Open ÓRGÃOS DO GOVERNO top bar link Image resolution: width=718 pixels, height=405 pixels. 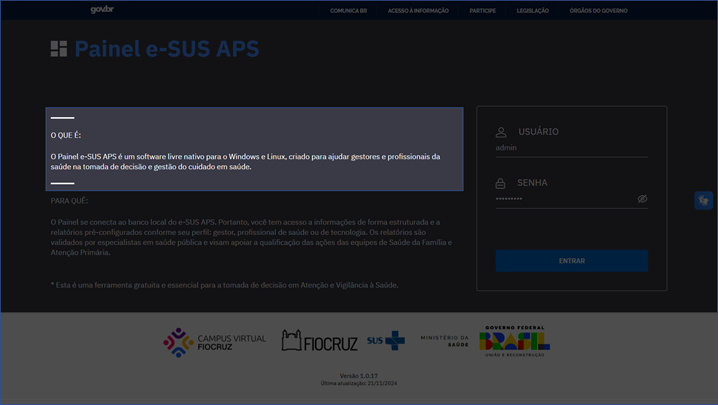tap(598, 11)
